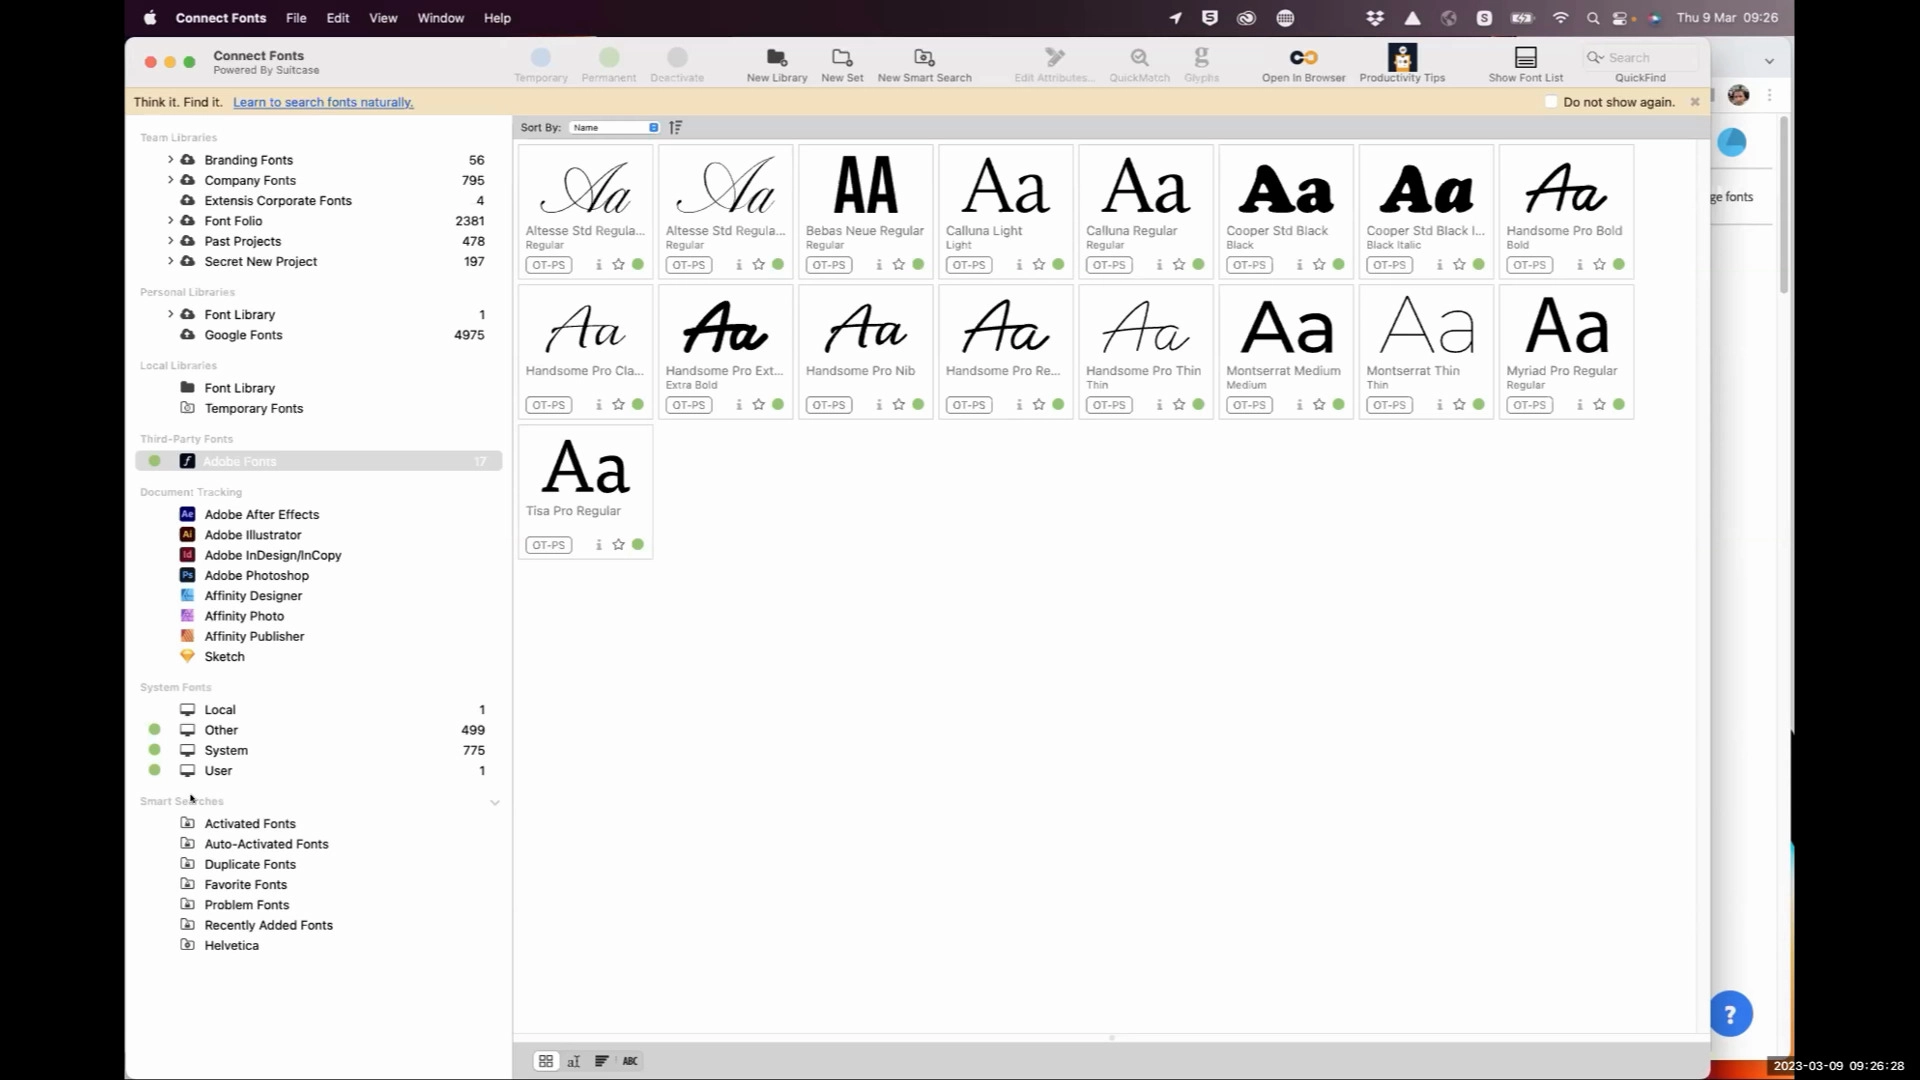1920x1080 pixels.
Task: Open the File menu
Action: point(296,18)
